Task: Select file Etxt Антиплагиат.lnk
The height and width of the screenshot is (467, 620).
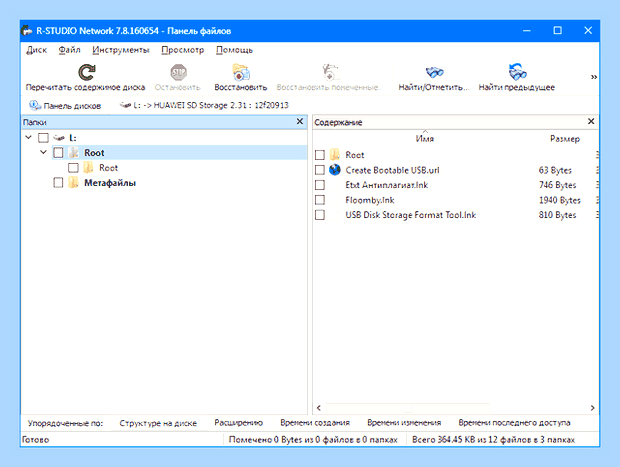Action: coord(387,185)
